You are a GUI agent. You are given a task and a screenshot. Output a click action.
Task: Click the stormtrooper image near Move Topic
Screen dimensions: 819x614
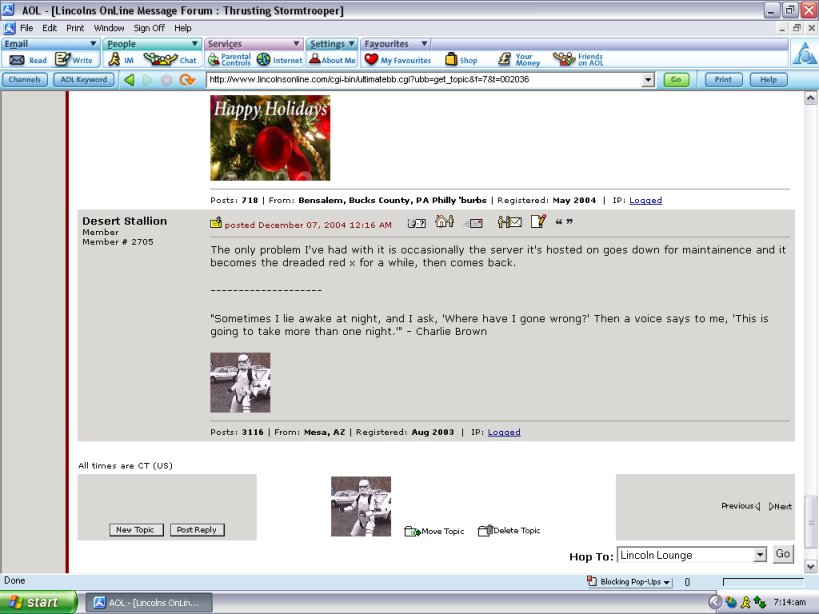[x=361, y=506]
